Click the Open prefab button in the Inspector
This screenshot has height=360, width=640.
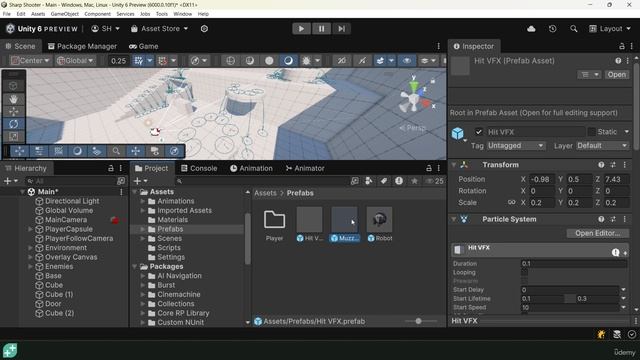616,75
